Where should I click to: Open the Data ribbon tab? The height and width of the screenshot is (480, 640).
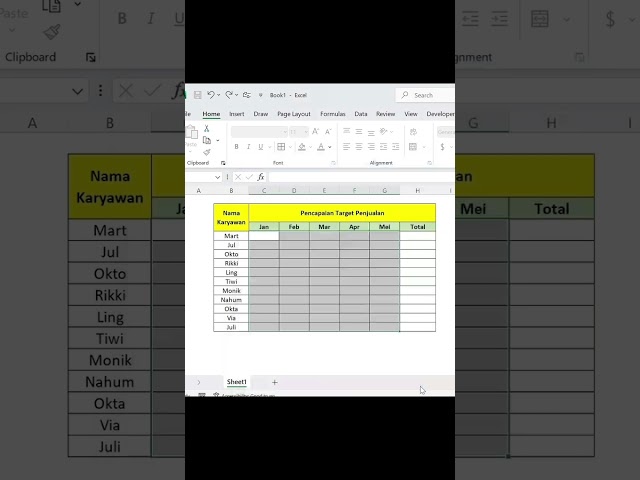[x=361, y=114]
